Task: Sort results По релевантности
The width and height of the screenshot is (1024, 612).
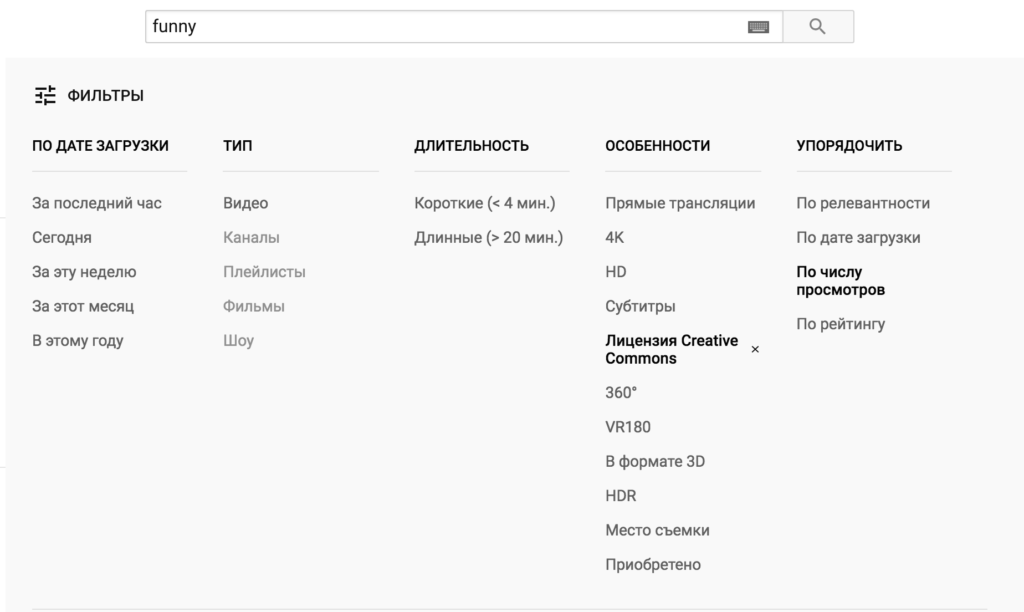Action: 863,203
